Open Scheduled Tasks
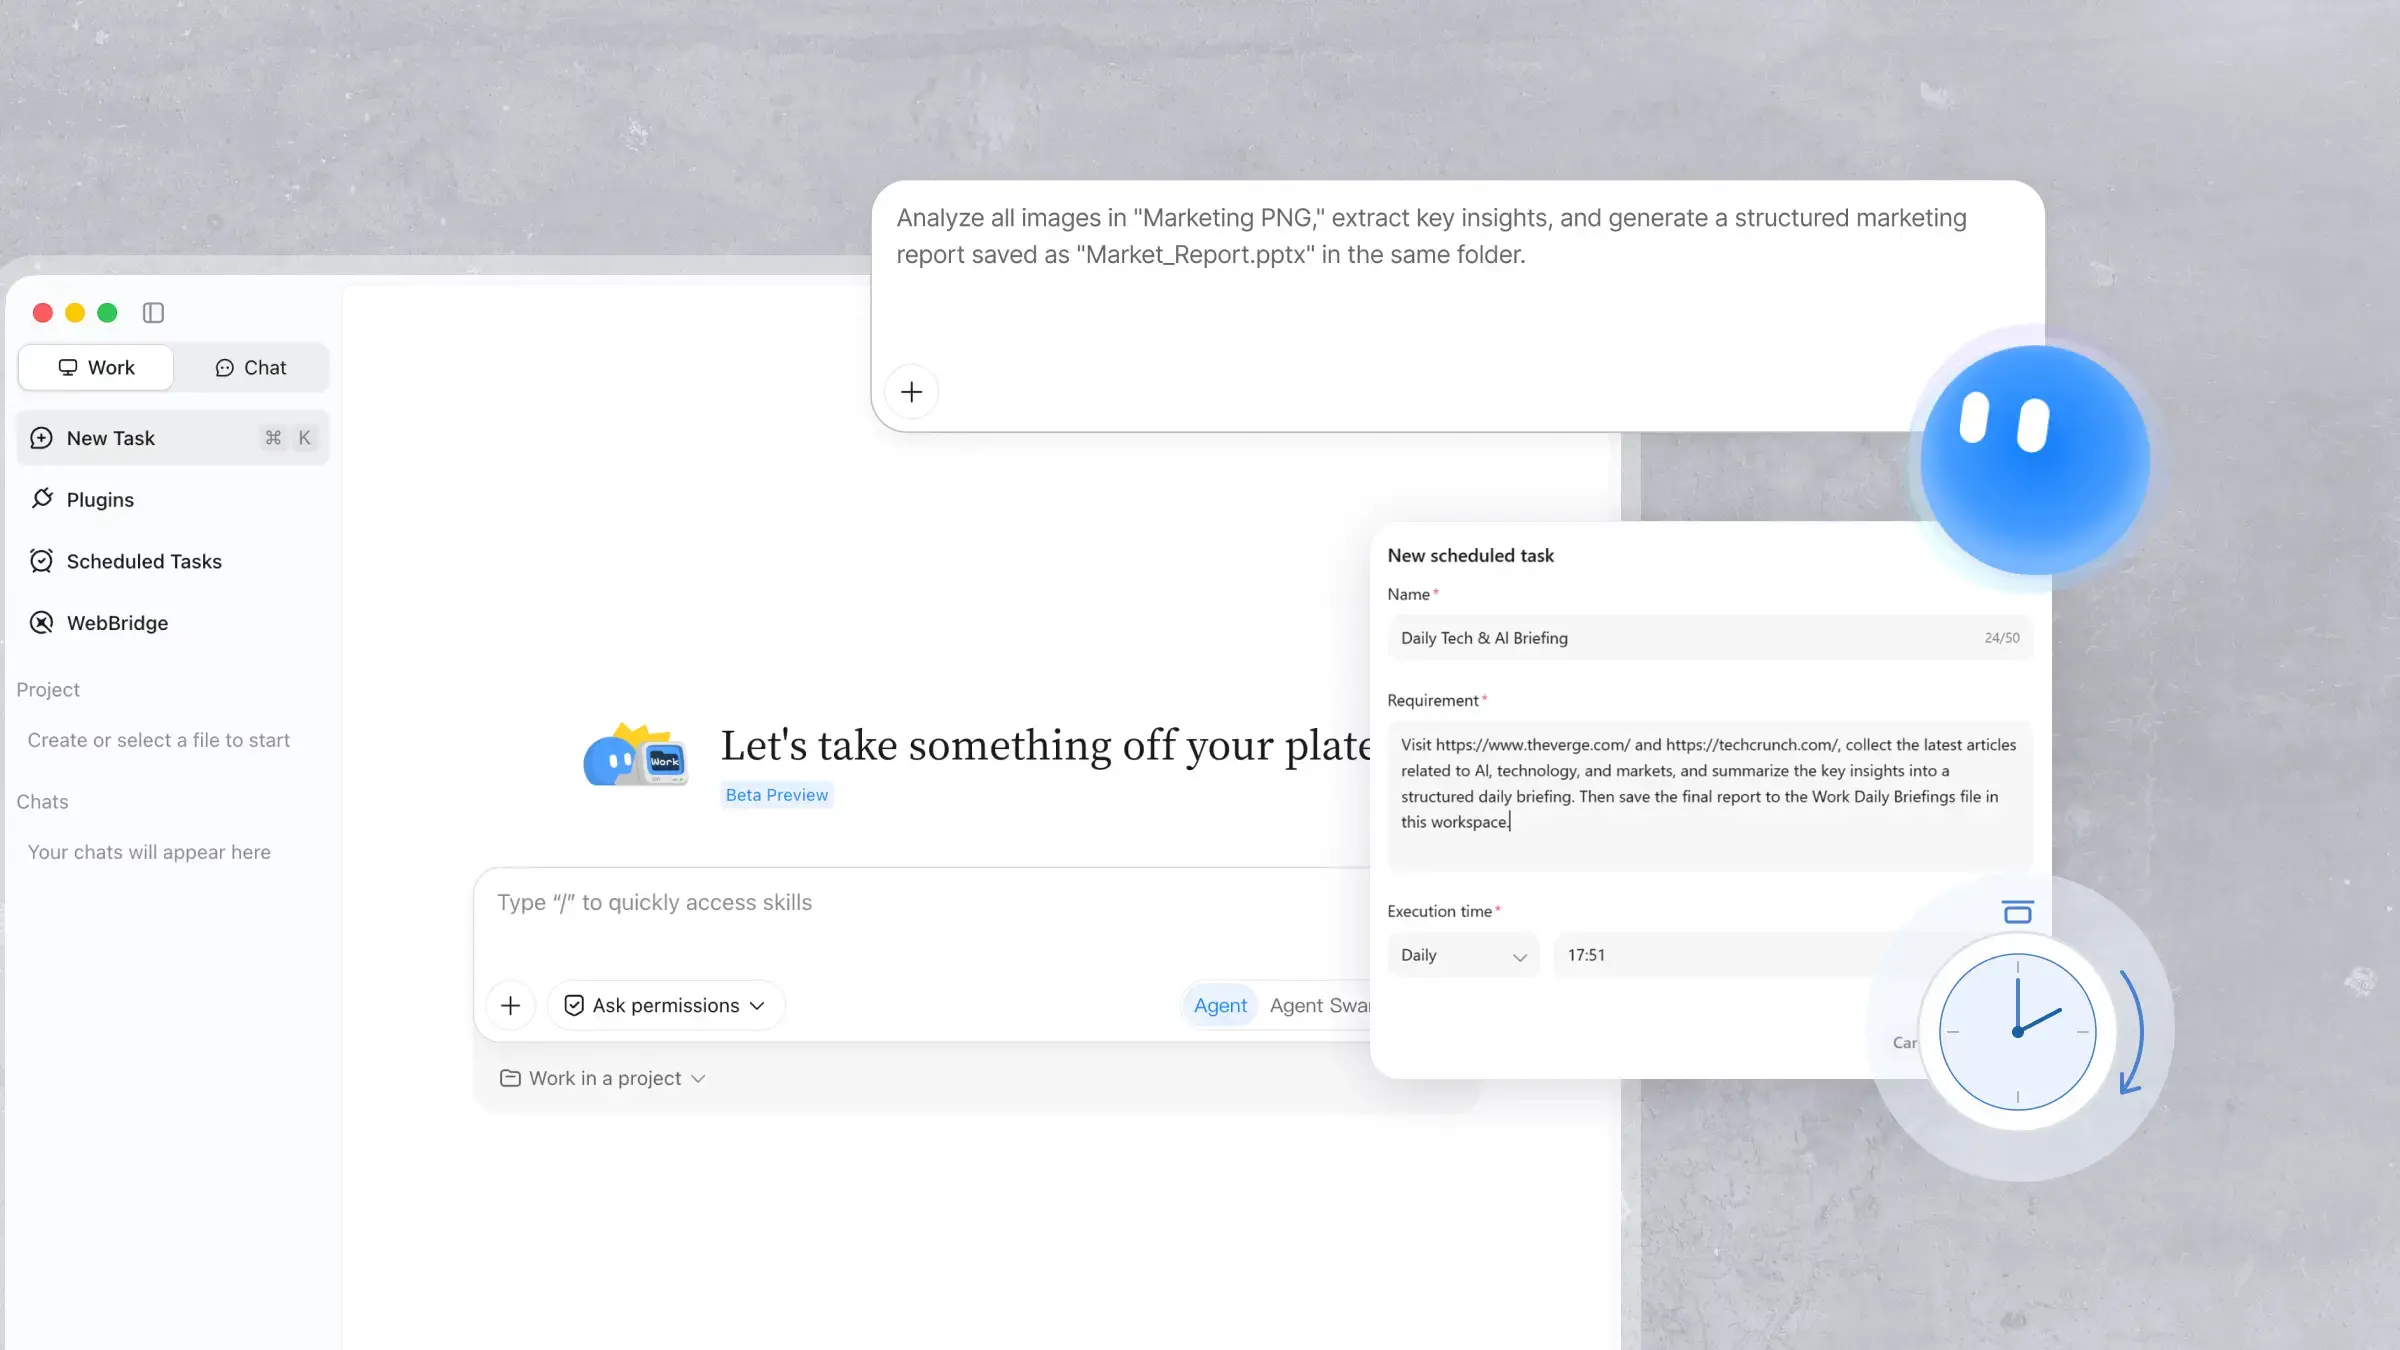 [x=173, y=561]
